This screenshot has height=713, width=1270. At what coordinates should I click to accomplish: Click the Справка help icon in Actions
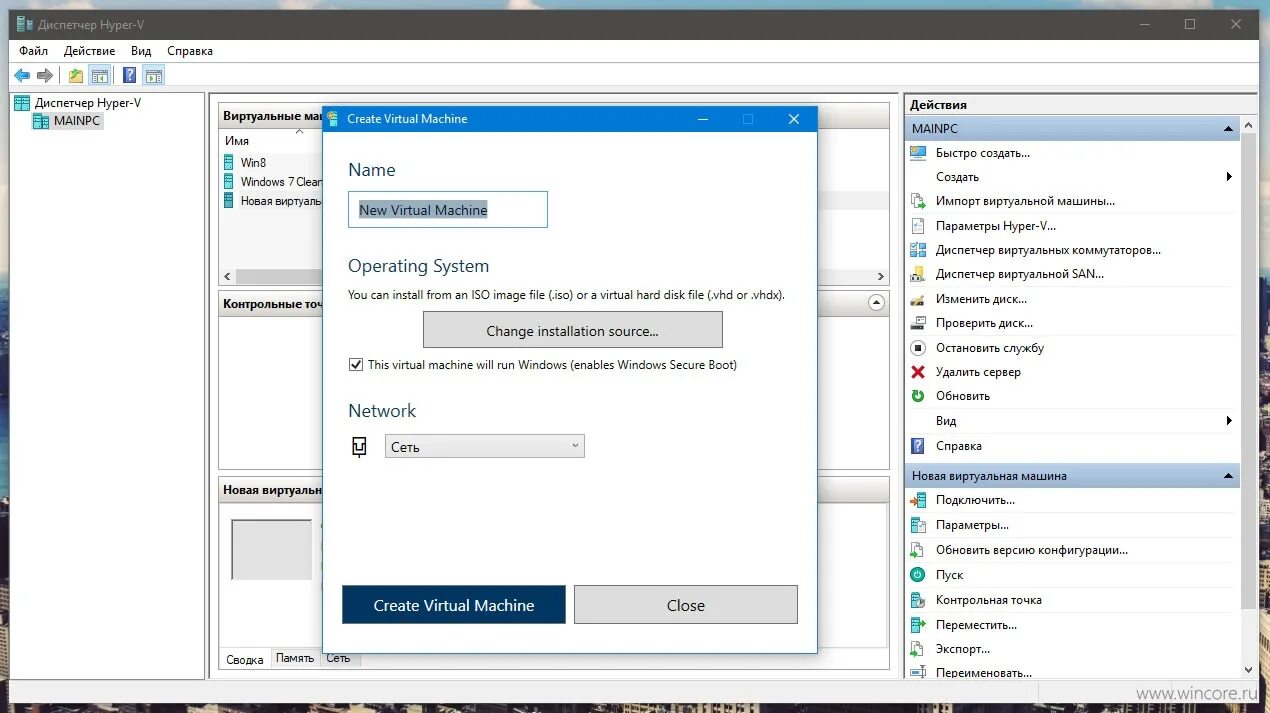pyautogui.click(x=918, y=446)
